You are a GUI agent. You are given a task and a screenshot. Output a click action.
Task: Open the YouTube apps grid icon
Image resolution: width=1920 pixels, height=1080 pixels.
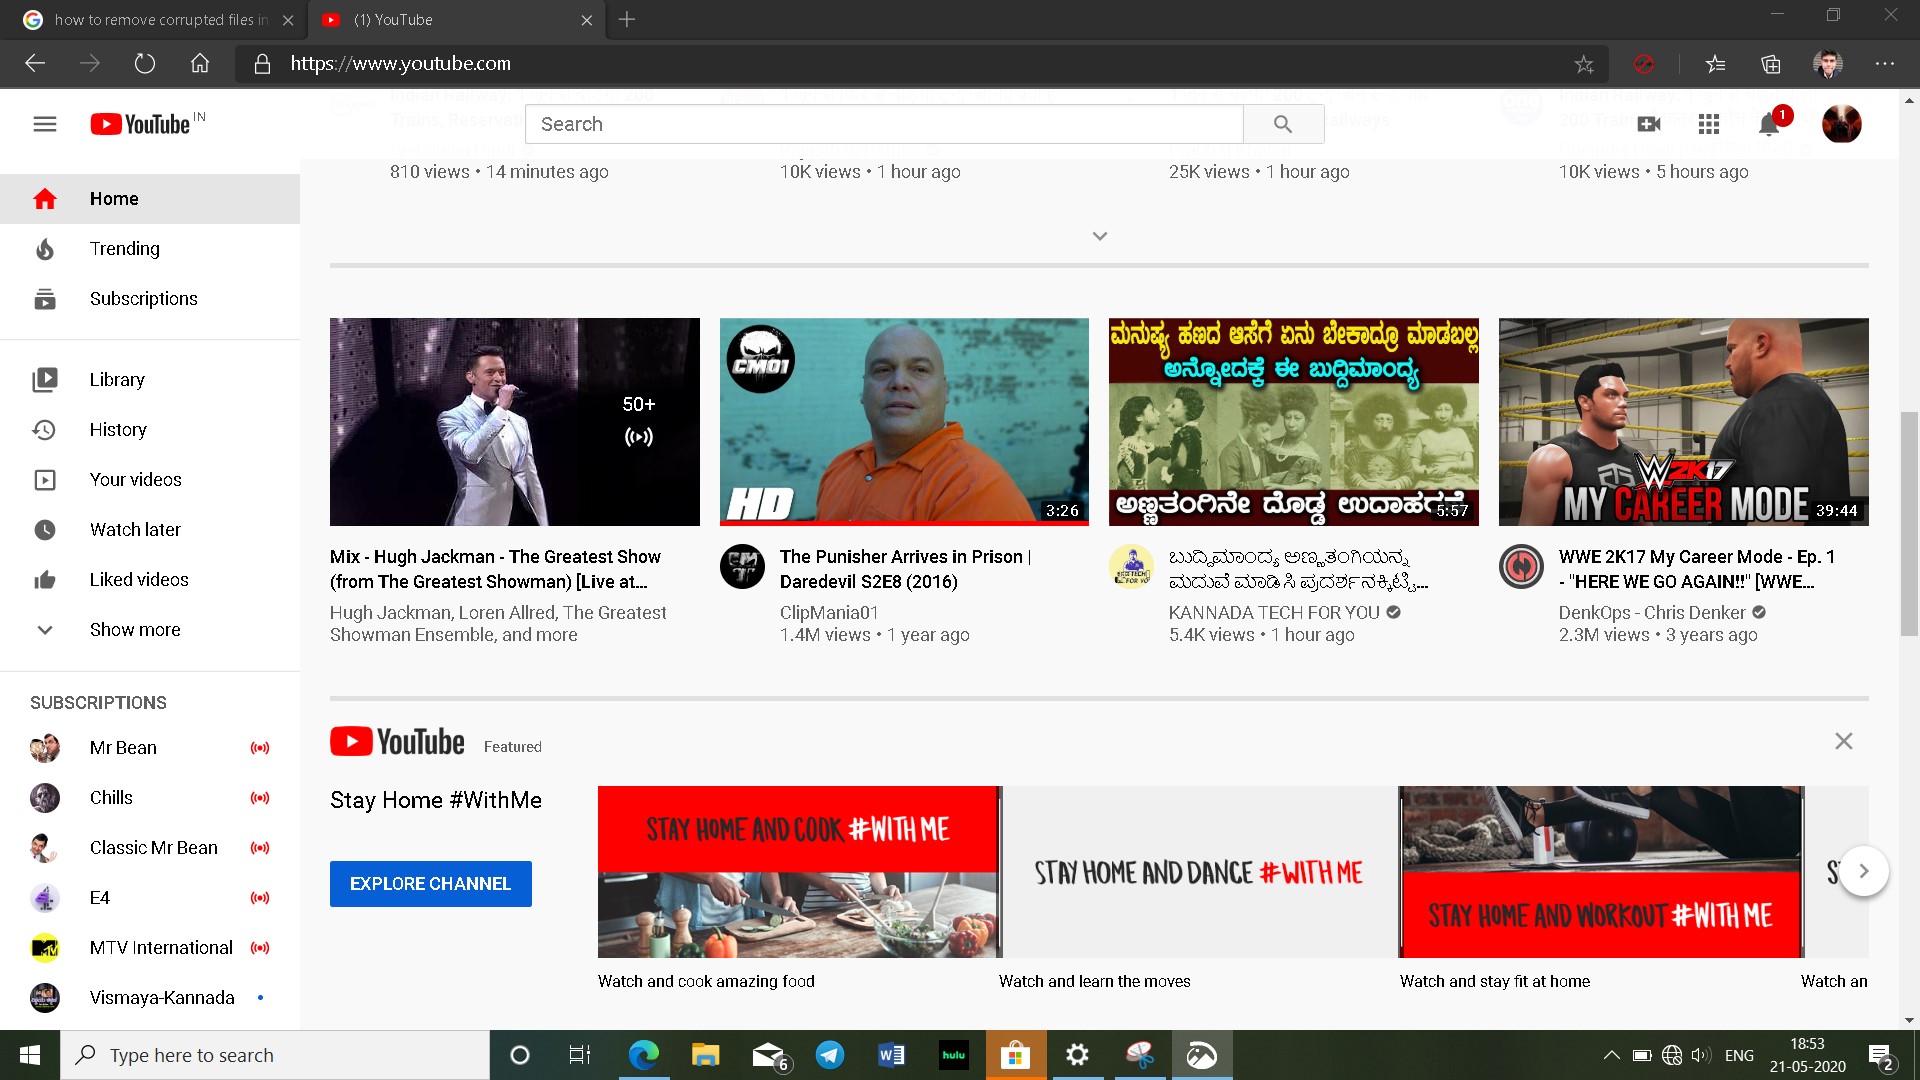pyautogui.click(x=1709, y=124)
